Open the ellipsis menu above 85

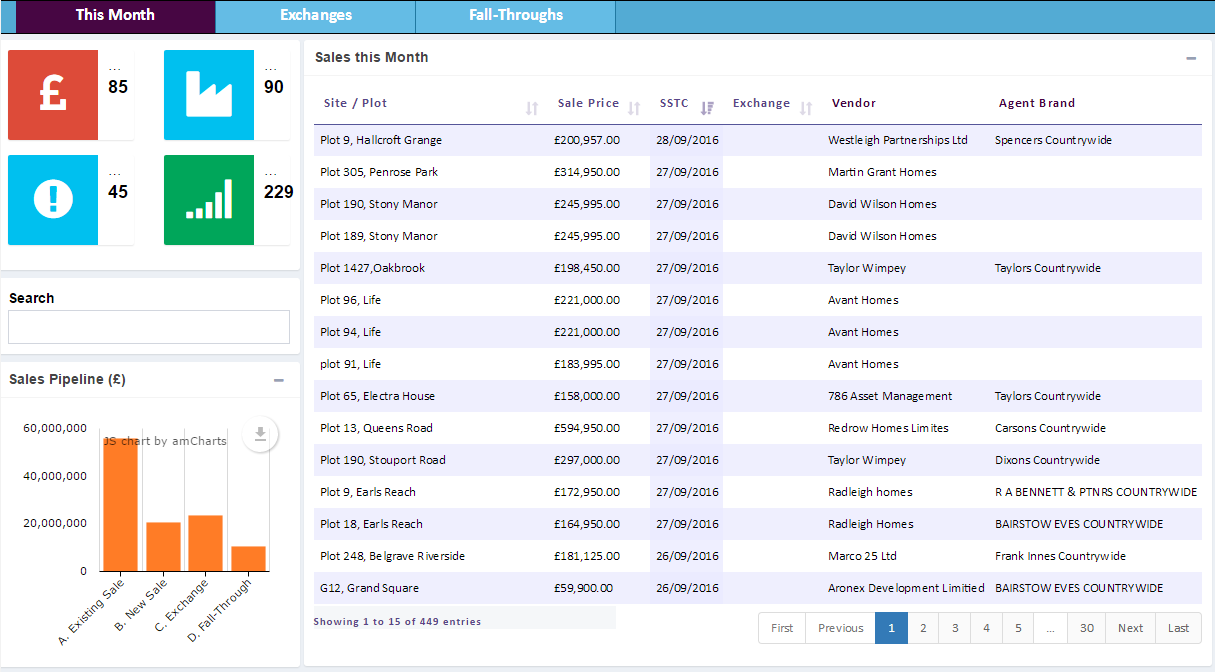click(x=115, y=69)
